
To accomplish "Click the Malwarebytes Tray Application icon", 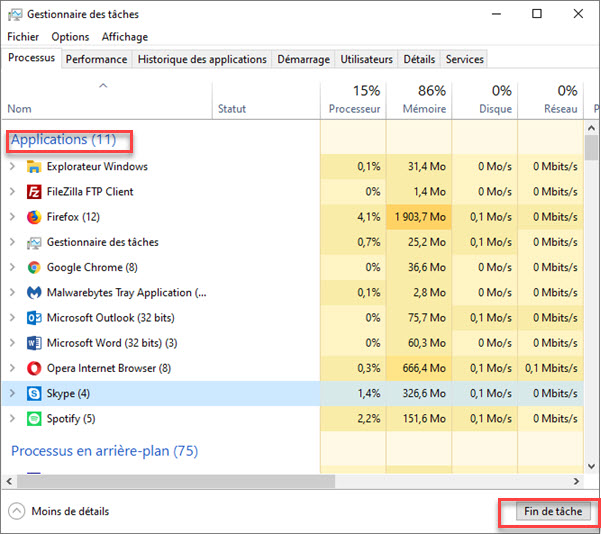I will point(34,293).
